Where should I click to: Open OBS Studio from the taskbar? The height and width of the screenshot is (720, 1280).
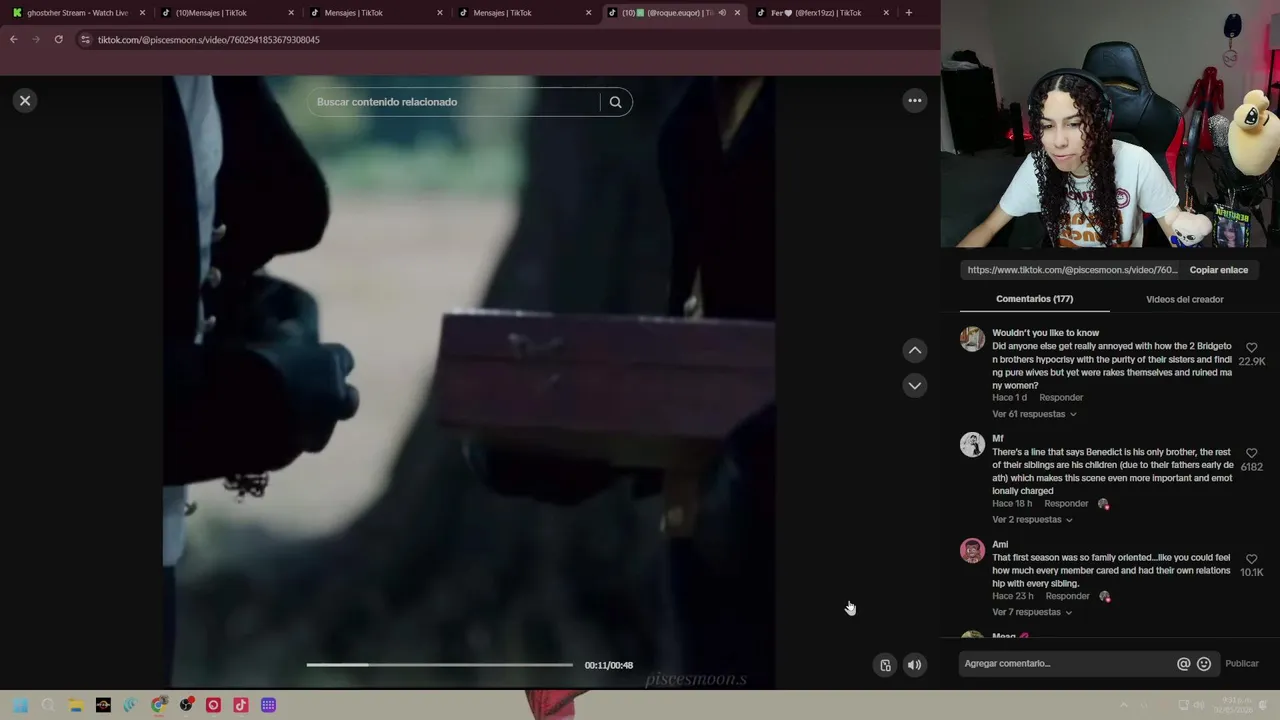pos(186,705)
